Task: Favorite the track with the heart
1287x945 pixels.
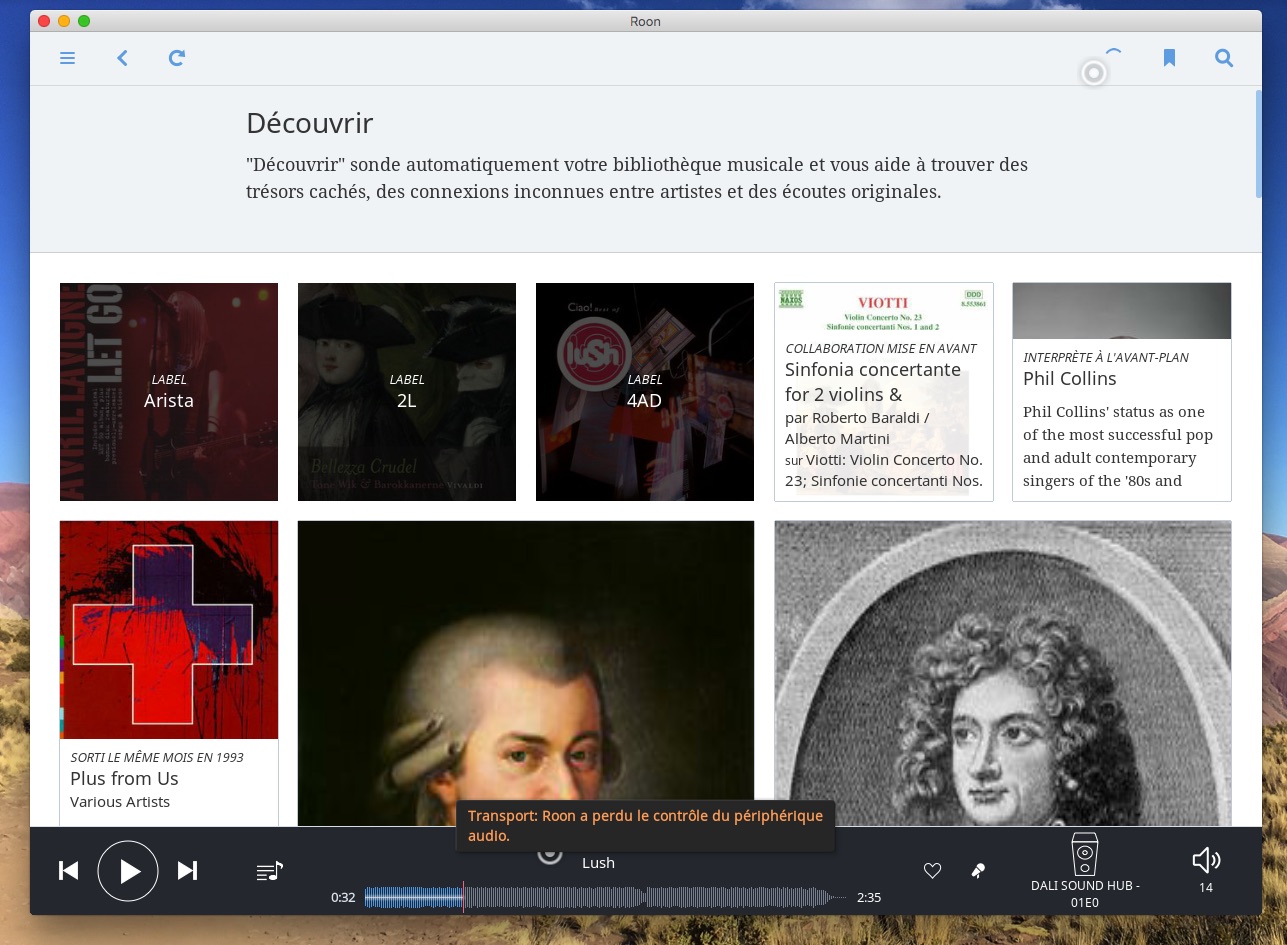Action: [x=932, y=871]
